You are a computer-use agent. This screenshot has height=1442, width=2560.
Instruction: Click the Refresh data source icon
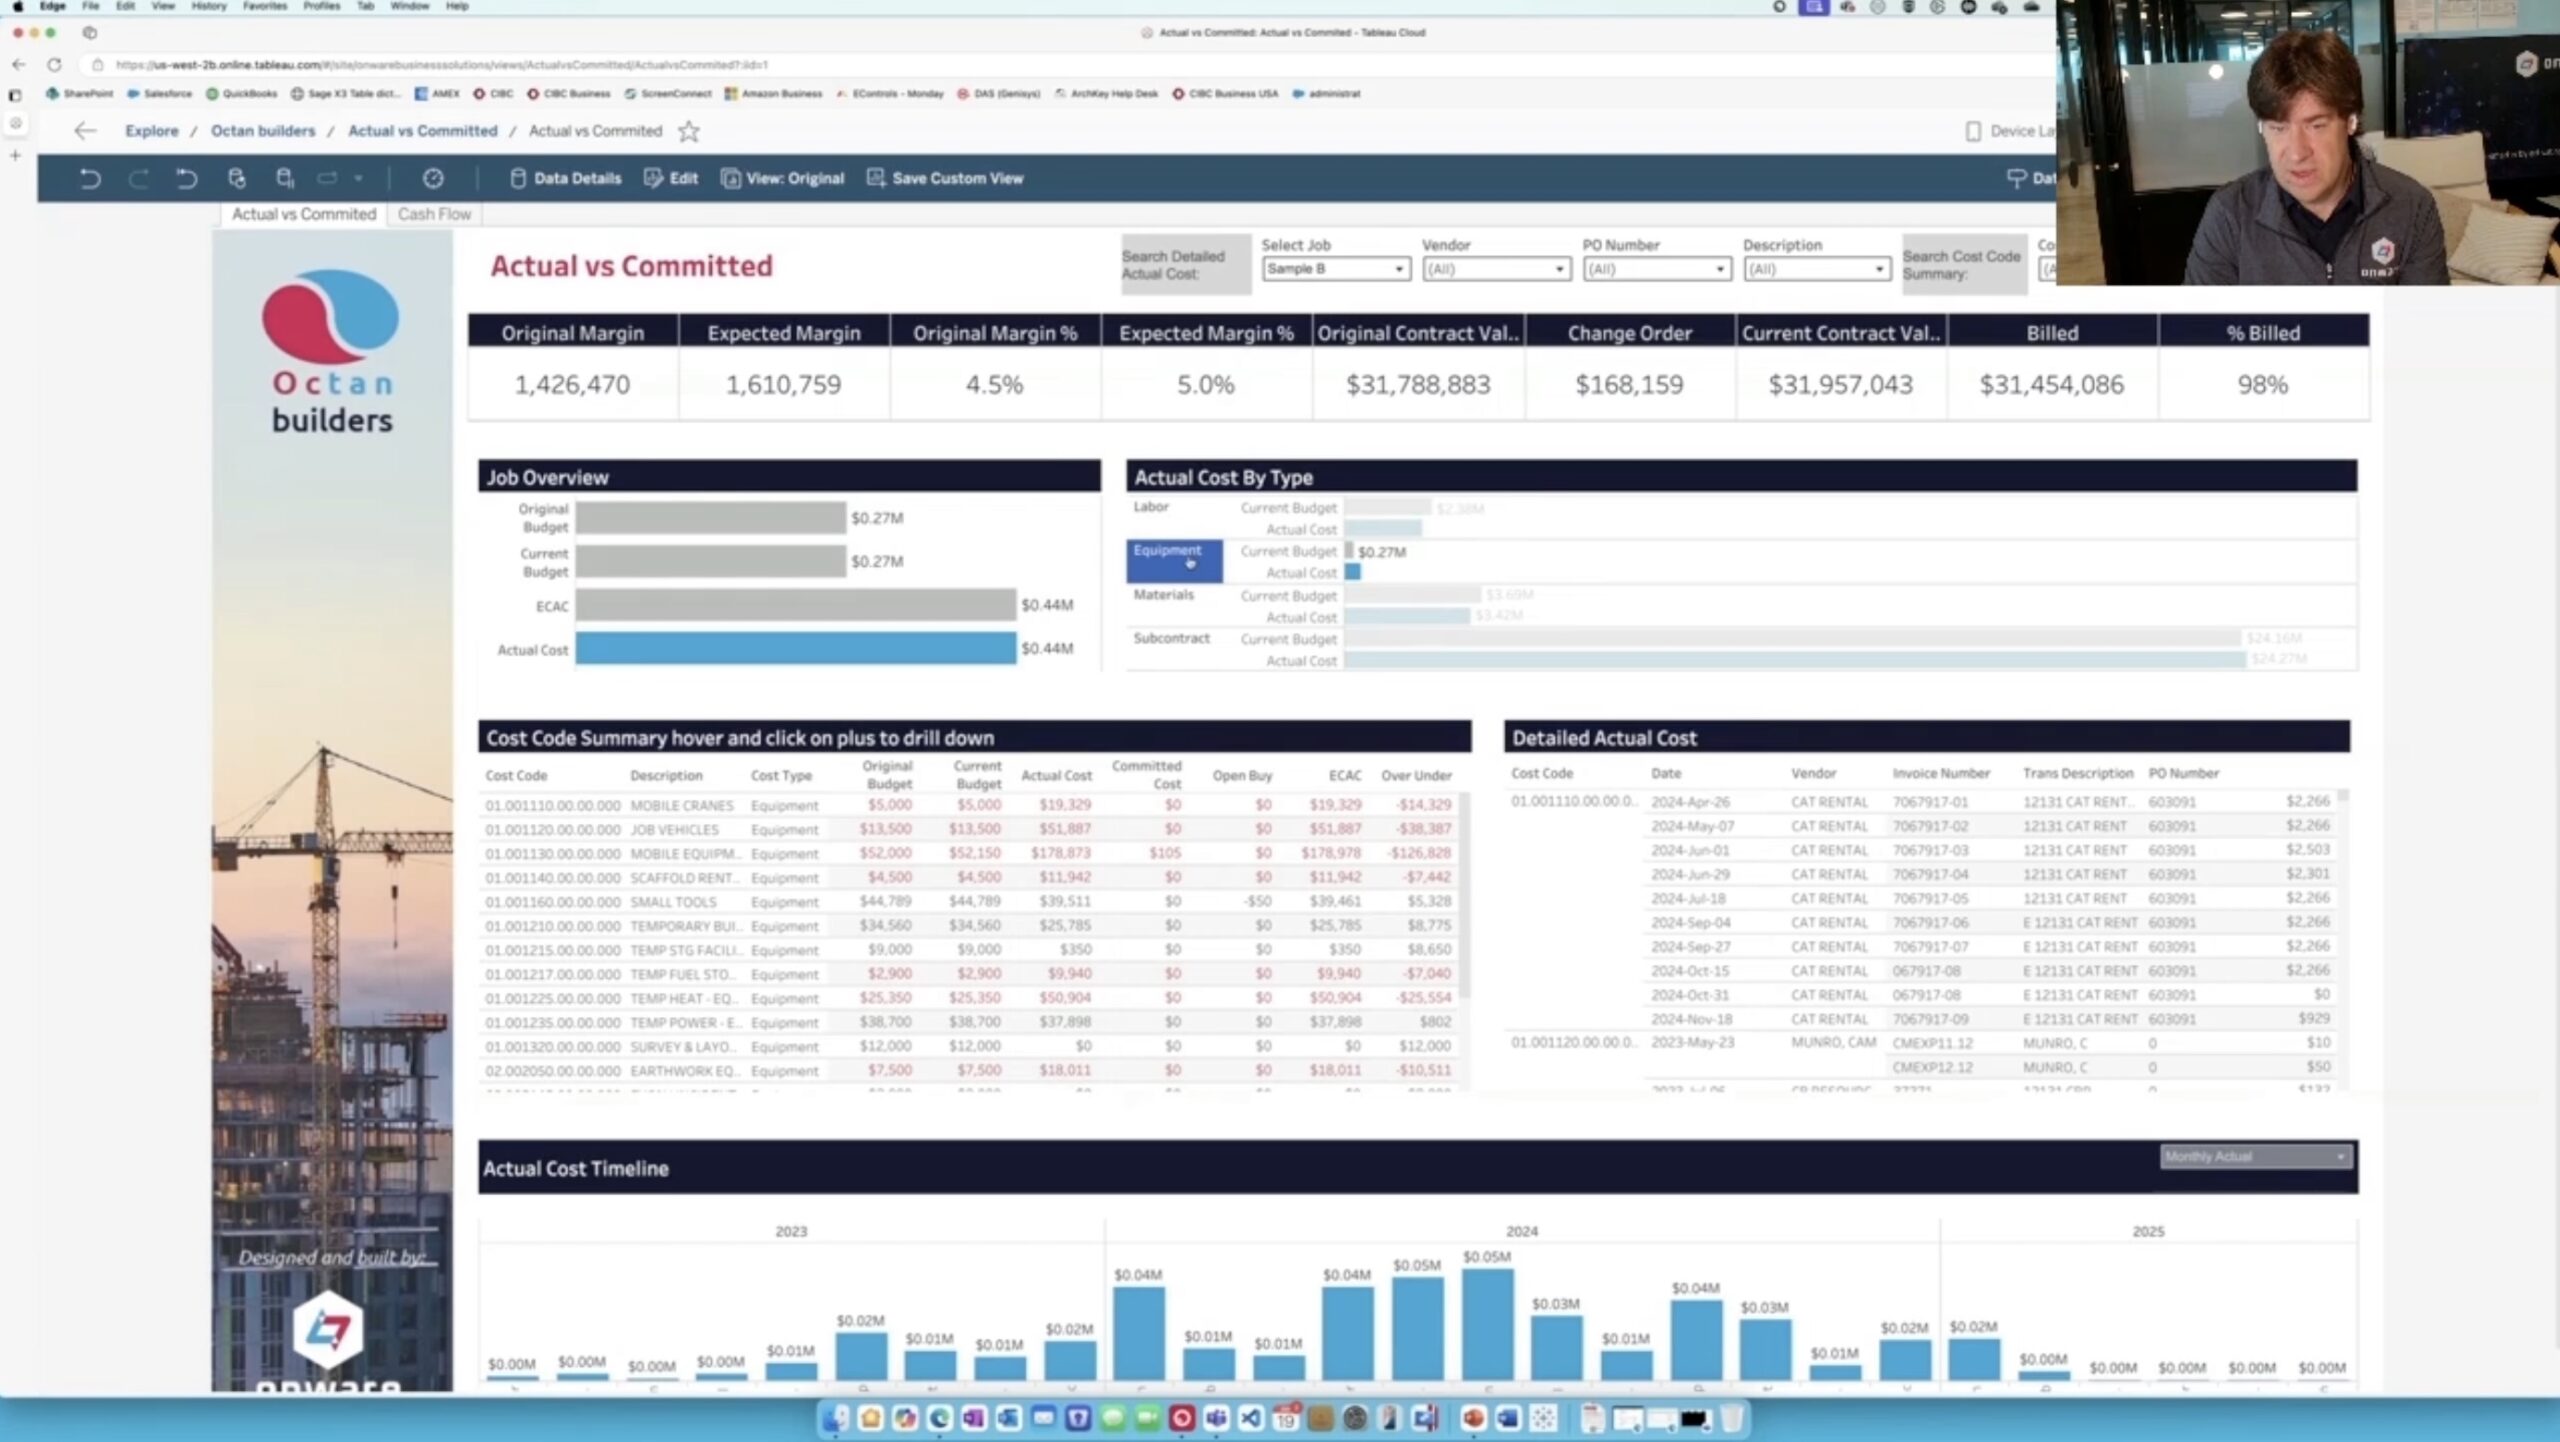pos(237,178)
